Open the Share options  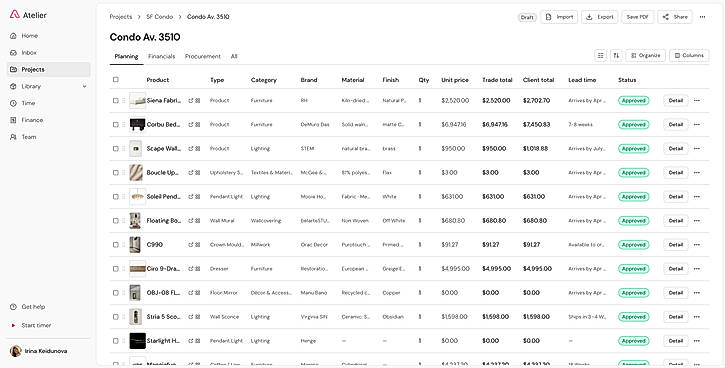(675, 17)
